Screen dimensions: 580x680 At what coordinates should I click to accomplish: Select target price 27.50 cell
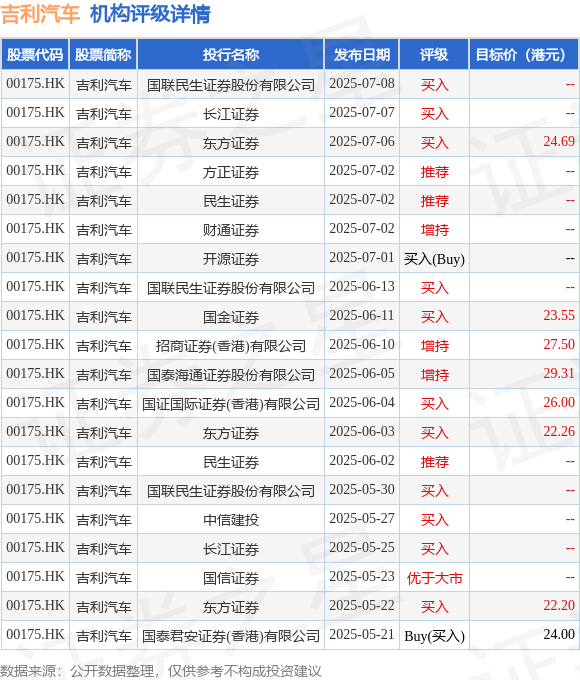point(524,345)
